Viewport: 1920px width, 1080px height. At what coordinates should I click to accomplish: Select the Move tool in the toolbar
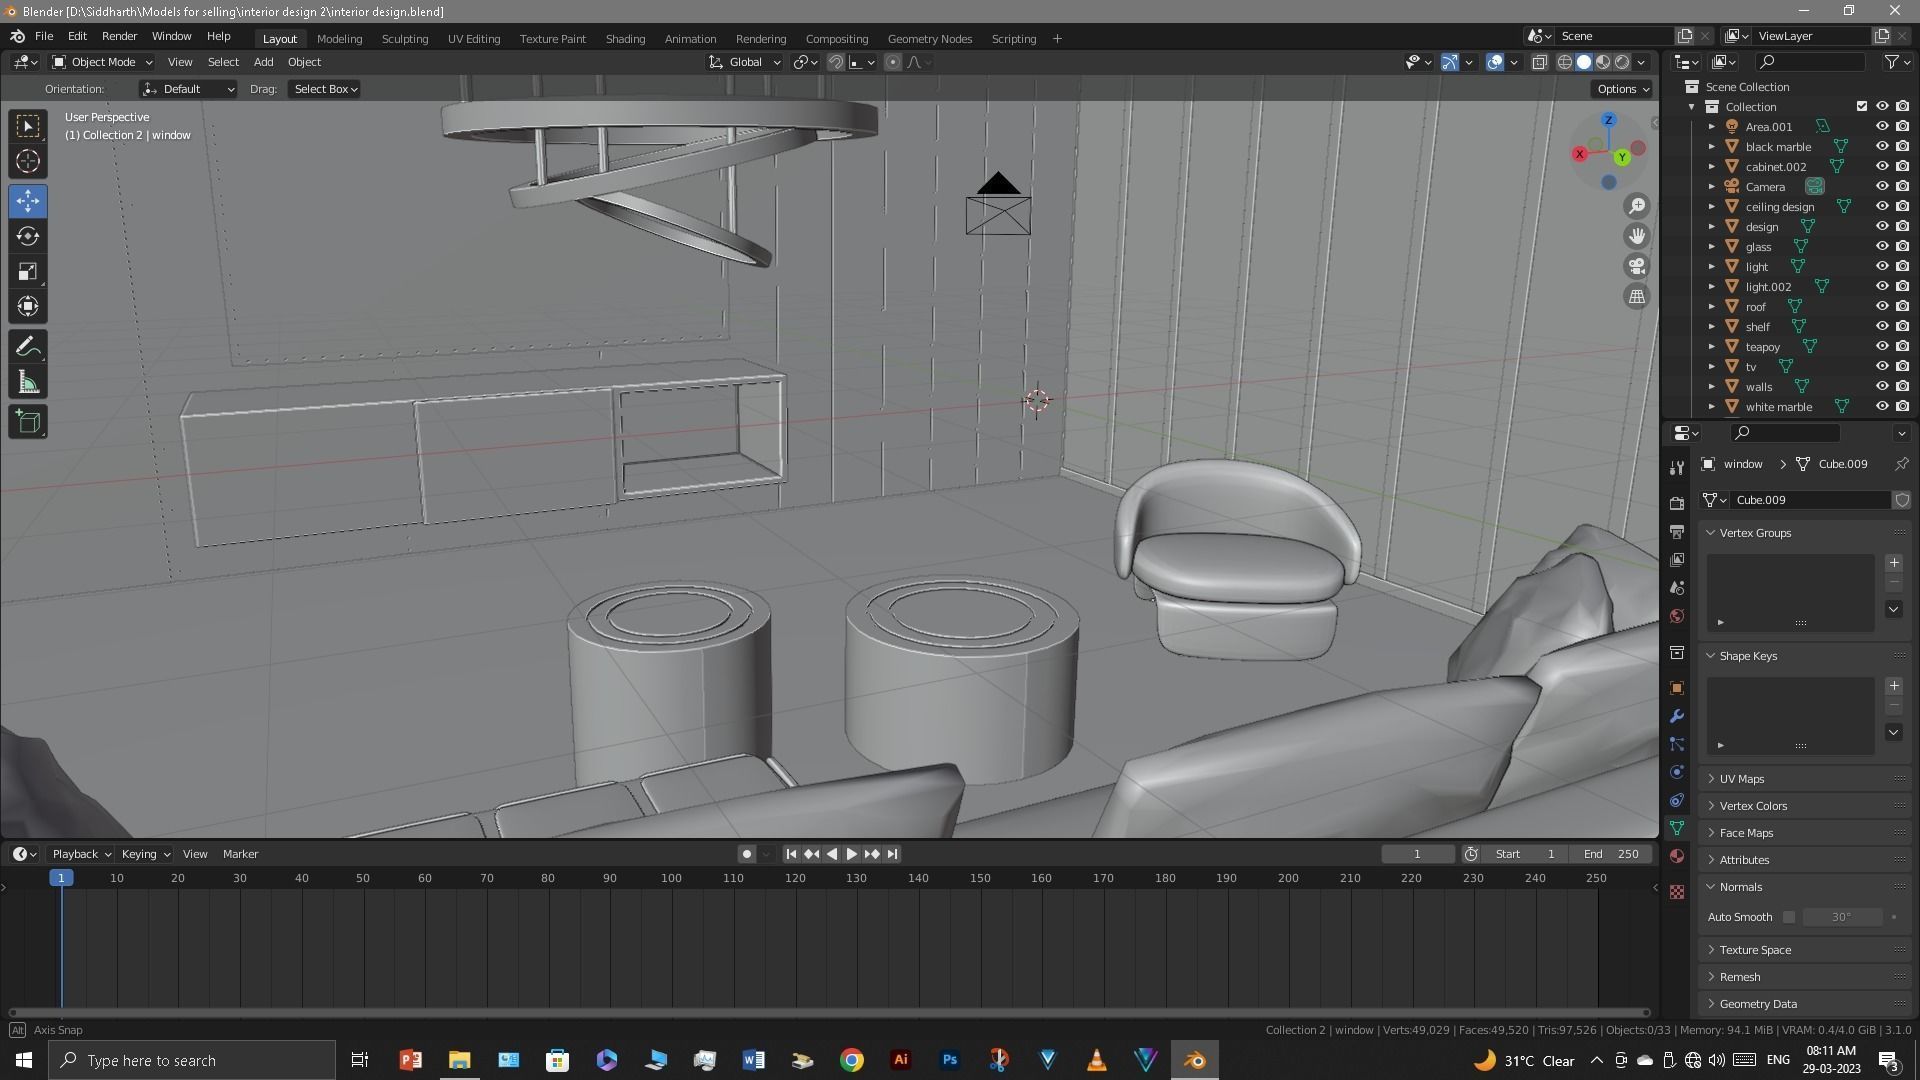point(27,201)
